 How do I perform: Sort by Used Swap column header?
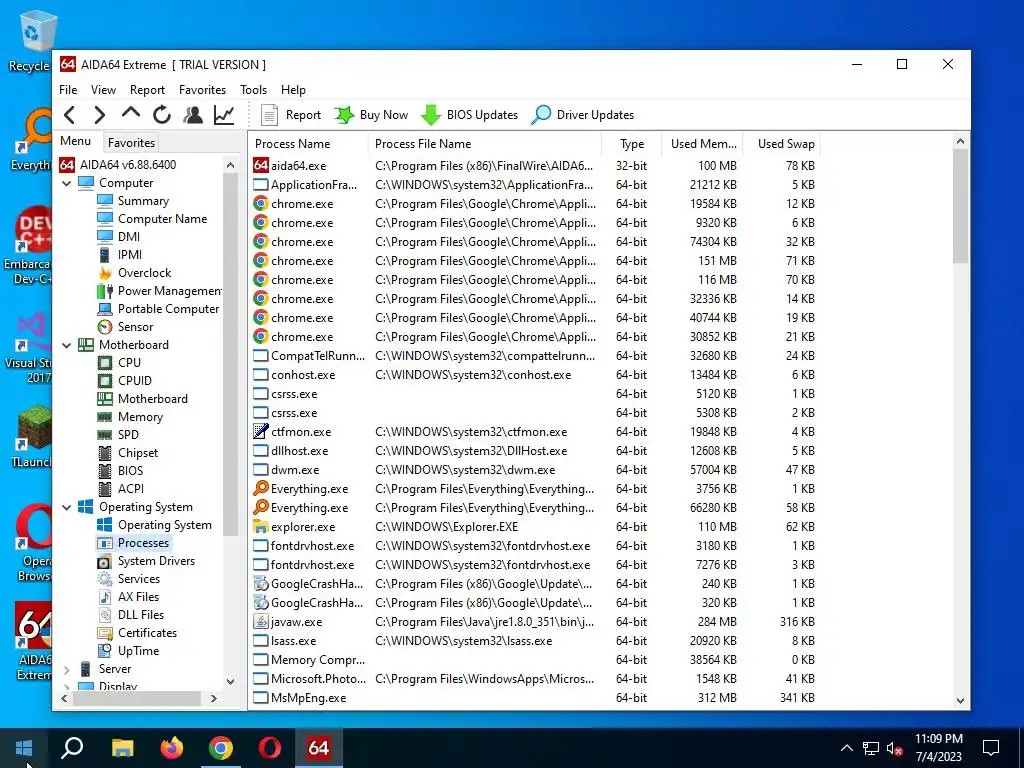click(780, 144)
